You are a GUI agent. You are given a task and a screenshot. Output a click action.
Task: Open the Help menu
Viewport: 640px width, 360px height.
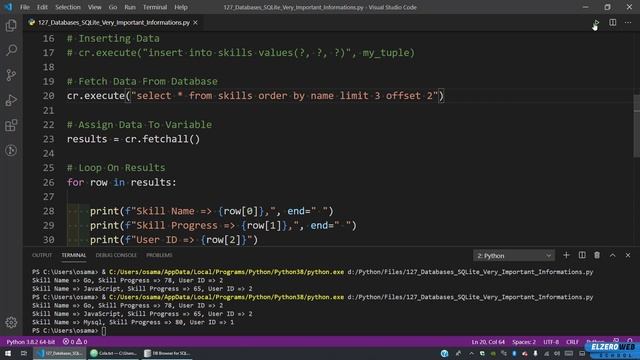tap(181, 7)
